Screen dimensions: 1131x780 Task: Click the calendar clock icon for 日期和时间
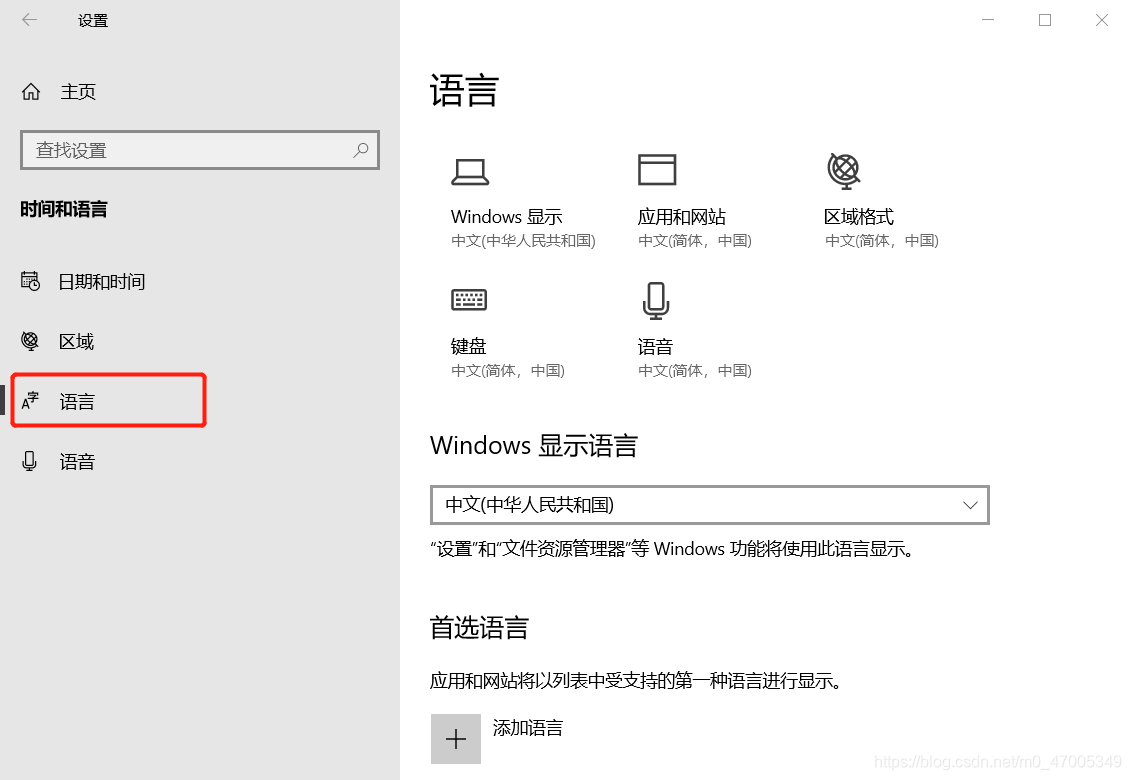coord(30,281)
